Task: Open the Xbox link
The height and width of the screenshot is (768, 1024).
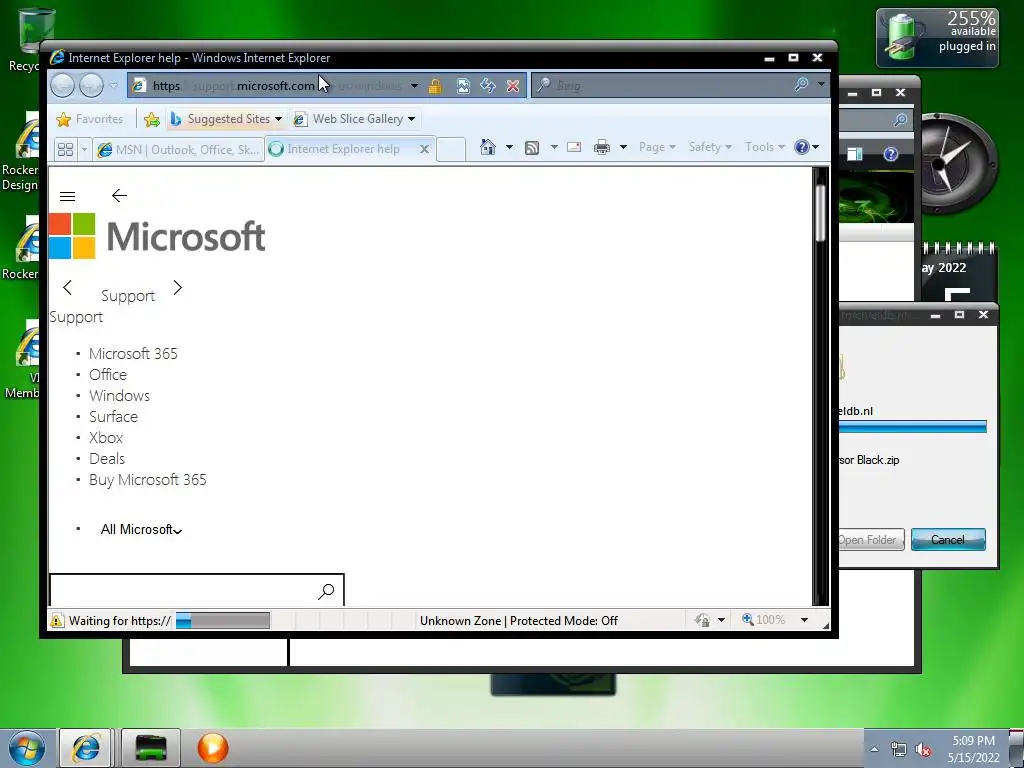Action: point(106,438)
